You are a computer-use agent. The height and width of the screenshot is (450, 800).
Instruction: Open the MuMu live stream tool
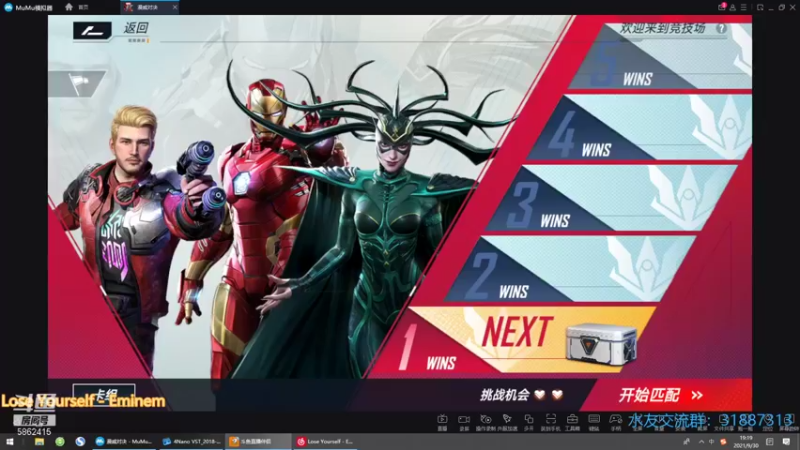[x=442, y=422]
